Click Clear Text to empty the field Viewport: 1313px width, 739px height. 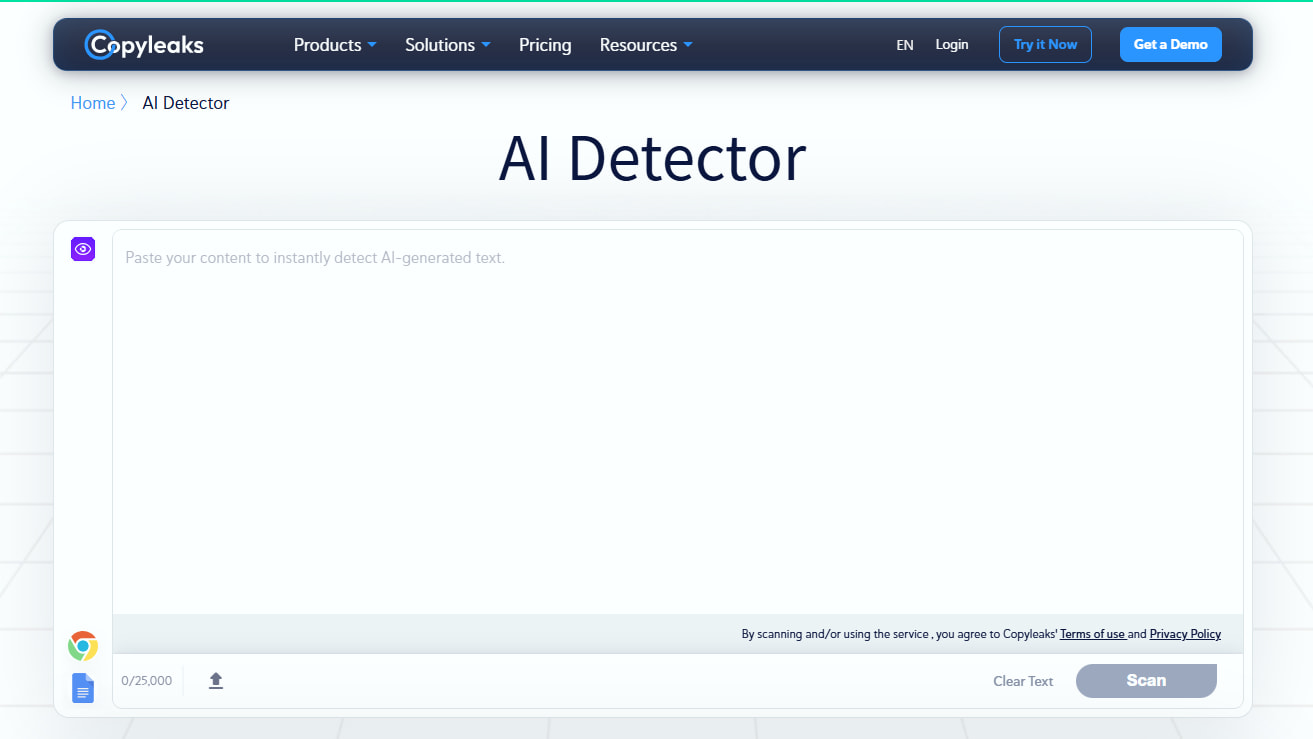tap(1023, 680)
